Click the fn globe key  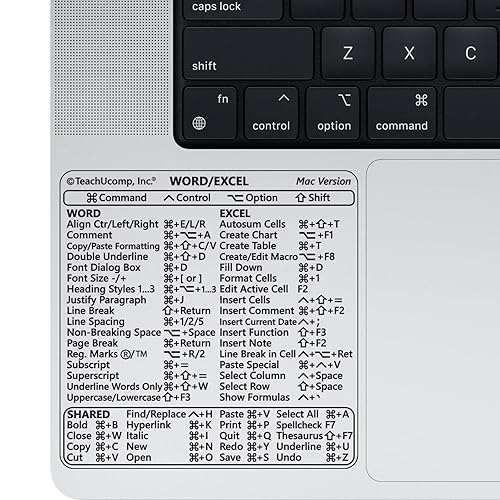(x=210, y=113)
